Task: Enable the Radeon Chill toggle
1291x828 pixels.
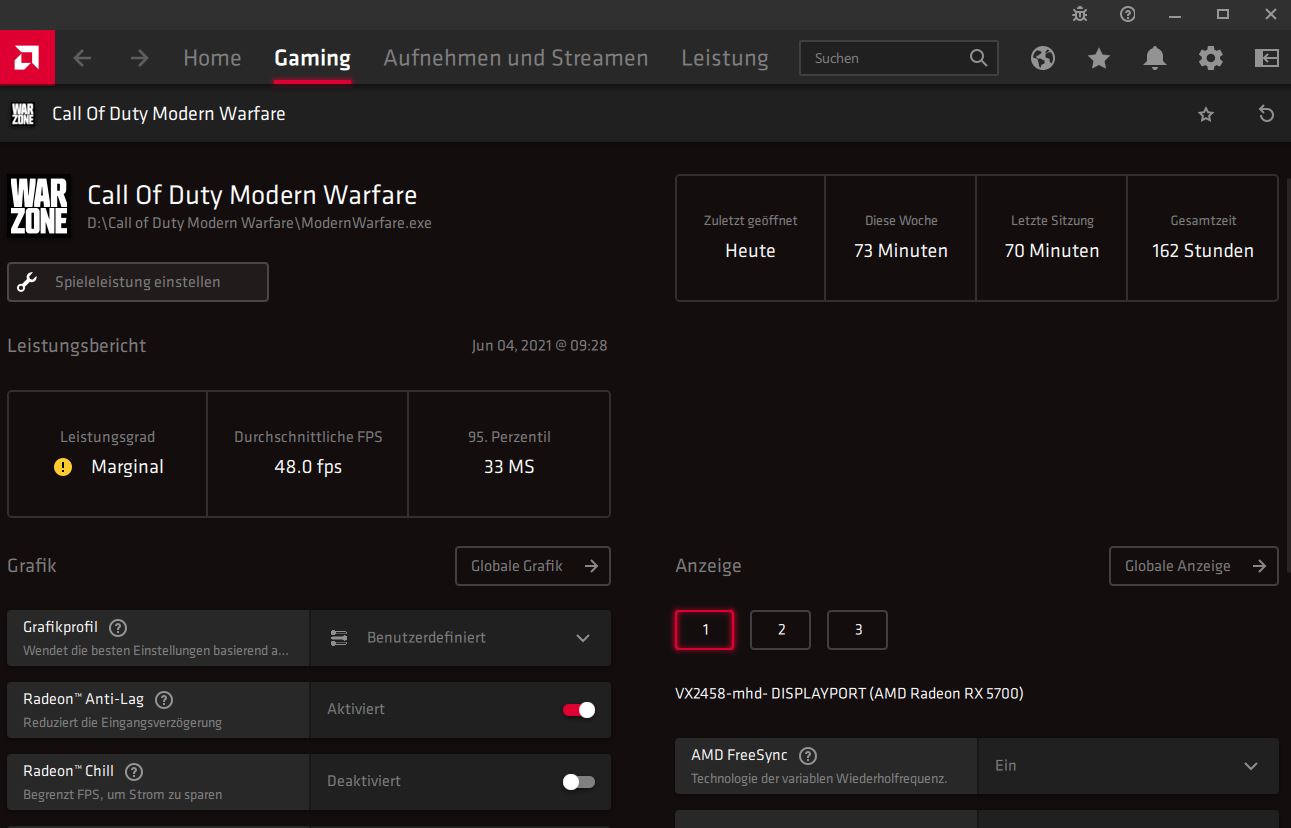Action: (x=579, y=782)
